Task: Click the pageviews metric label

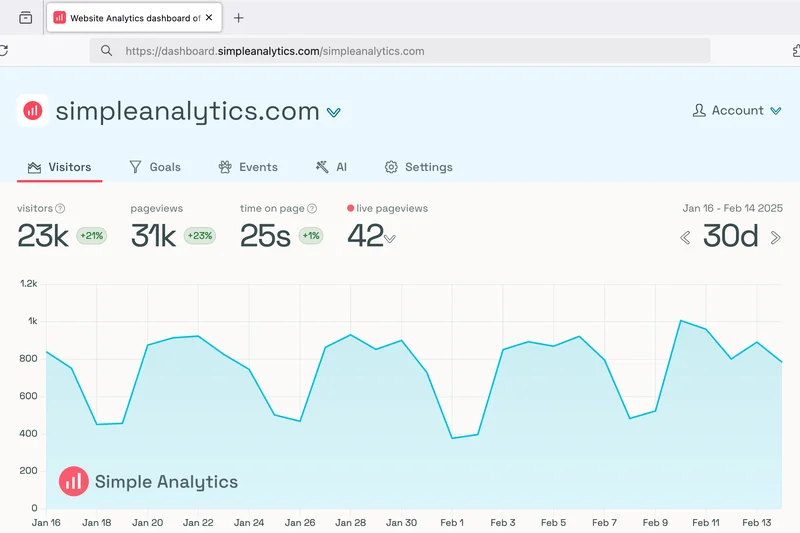Action: (157, 208)
